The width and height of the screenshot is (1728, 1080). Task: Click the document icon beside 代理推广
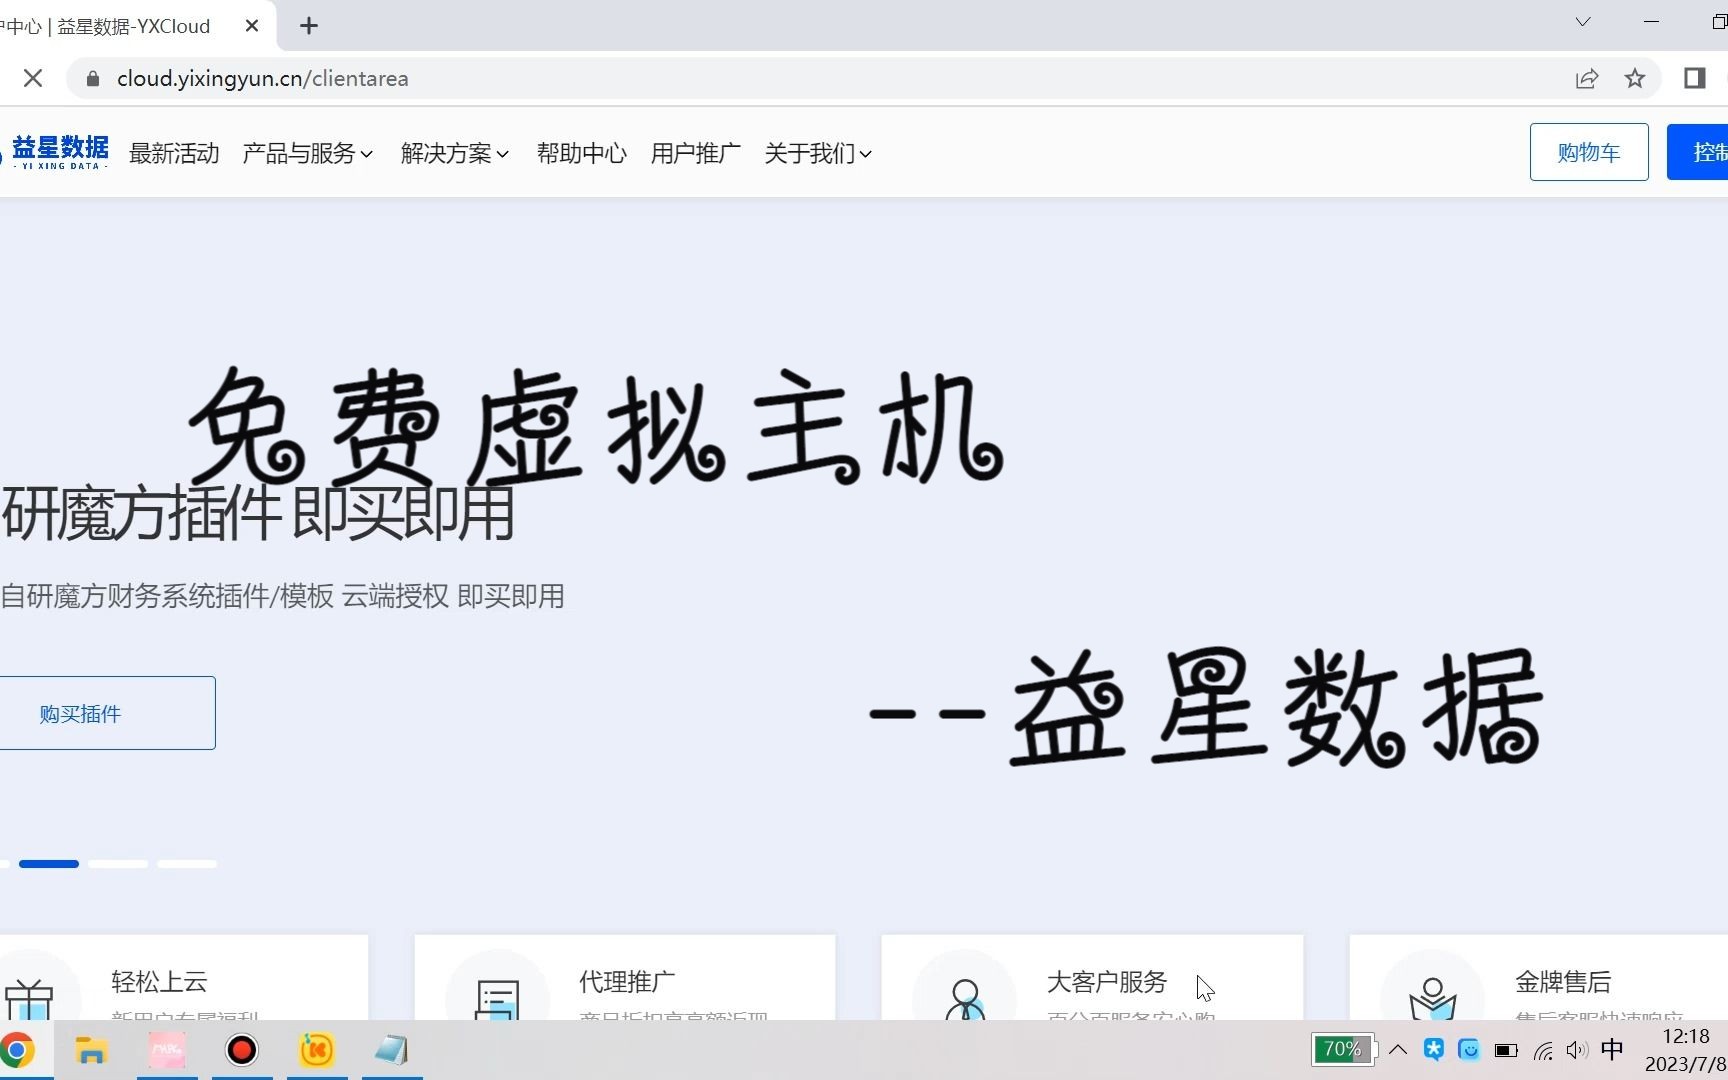pos(497,998)
